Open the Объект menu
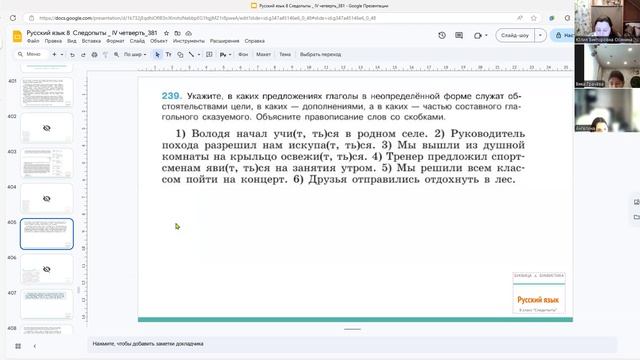This screenshot has width=640, height=360. [x=159, y=41]
